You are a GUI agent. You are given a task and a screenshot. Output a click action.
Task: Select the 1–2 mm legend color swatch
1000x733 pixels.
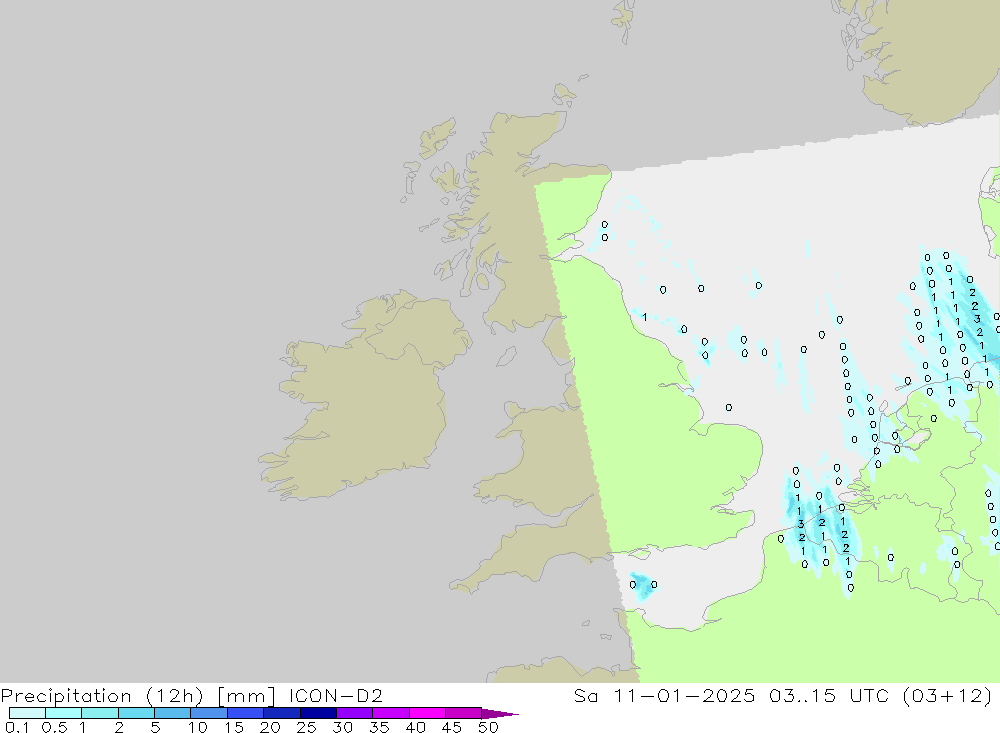coord(99,713)
